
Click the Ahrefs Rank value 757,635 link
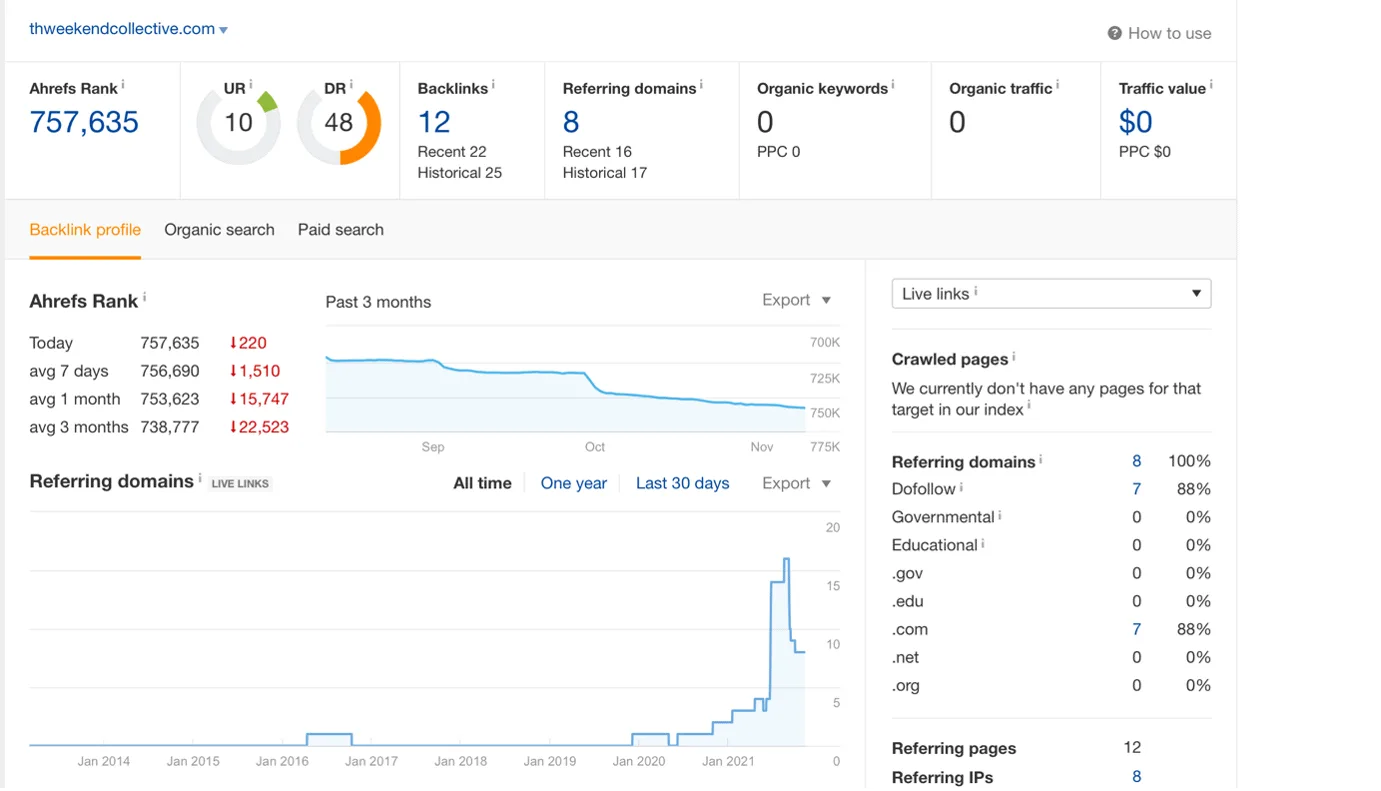click(84, 122)
